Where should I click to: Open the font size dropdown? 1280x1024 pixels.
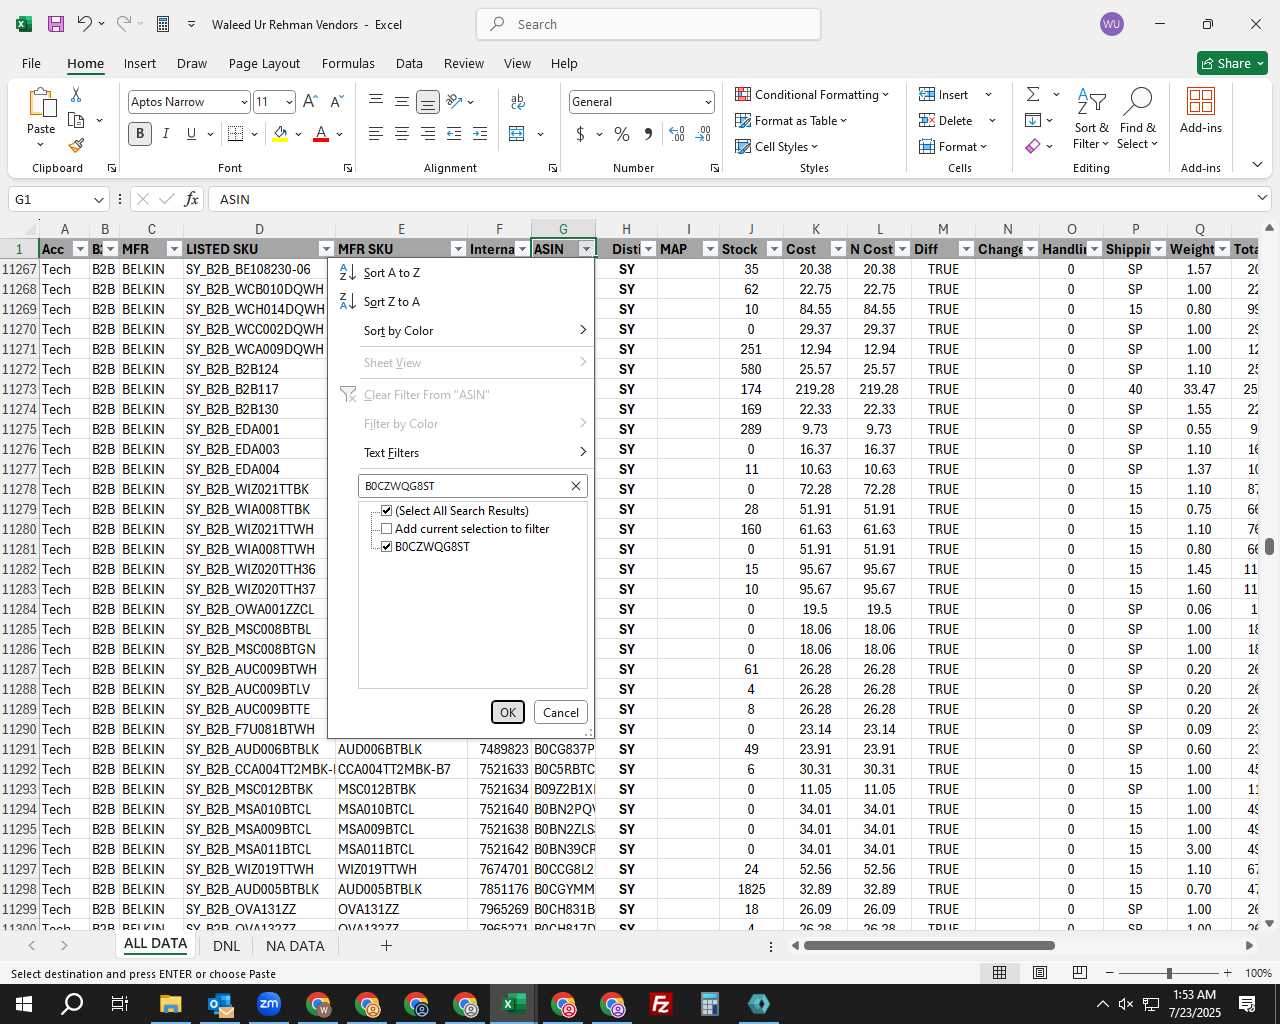289,102
